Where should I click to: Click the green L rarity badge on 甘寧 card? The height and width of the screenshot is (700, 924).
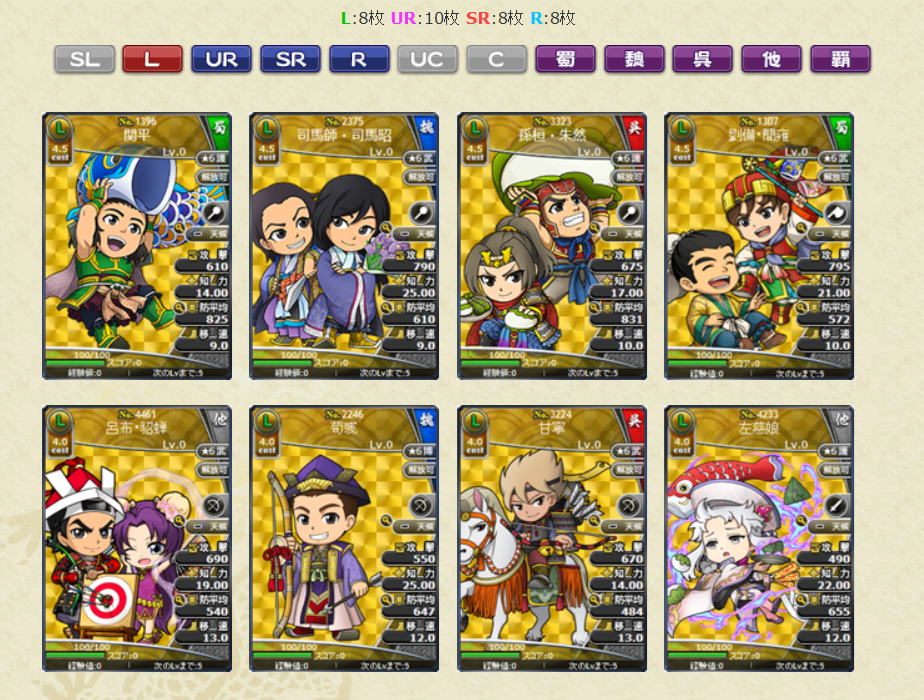[x=474, y=421]
